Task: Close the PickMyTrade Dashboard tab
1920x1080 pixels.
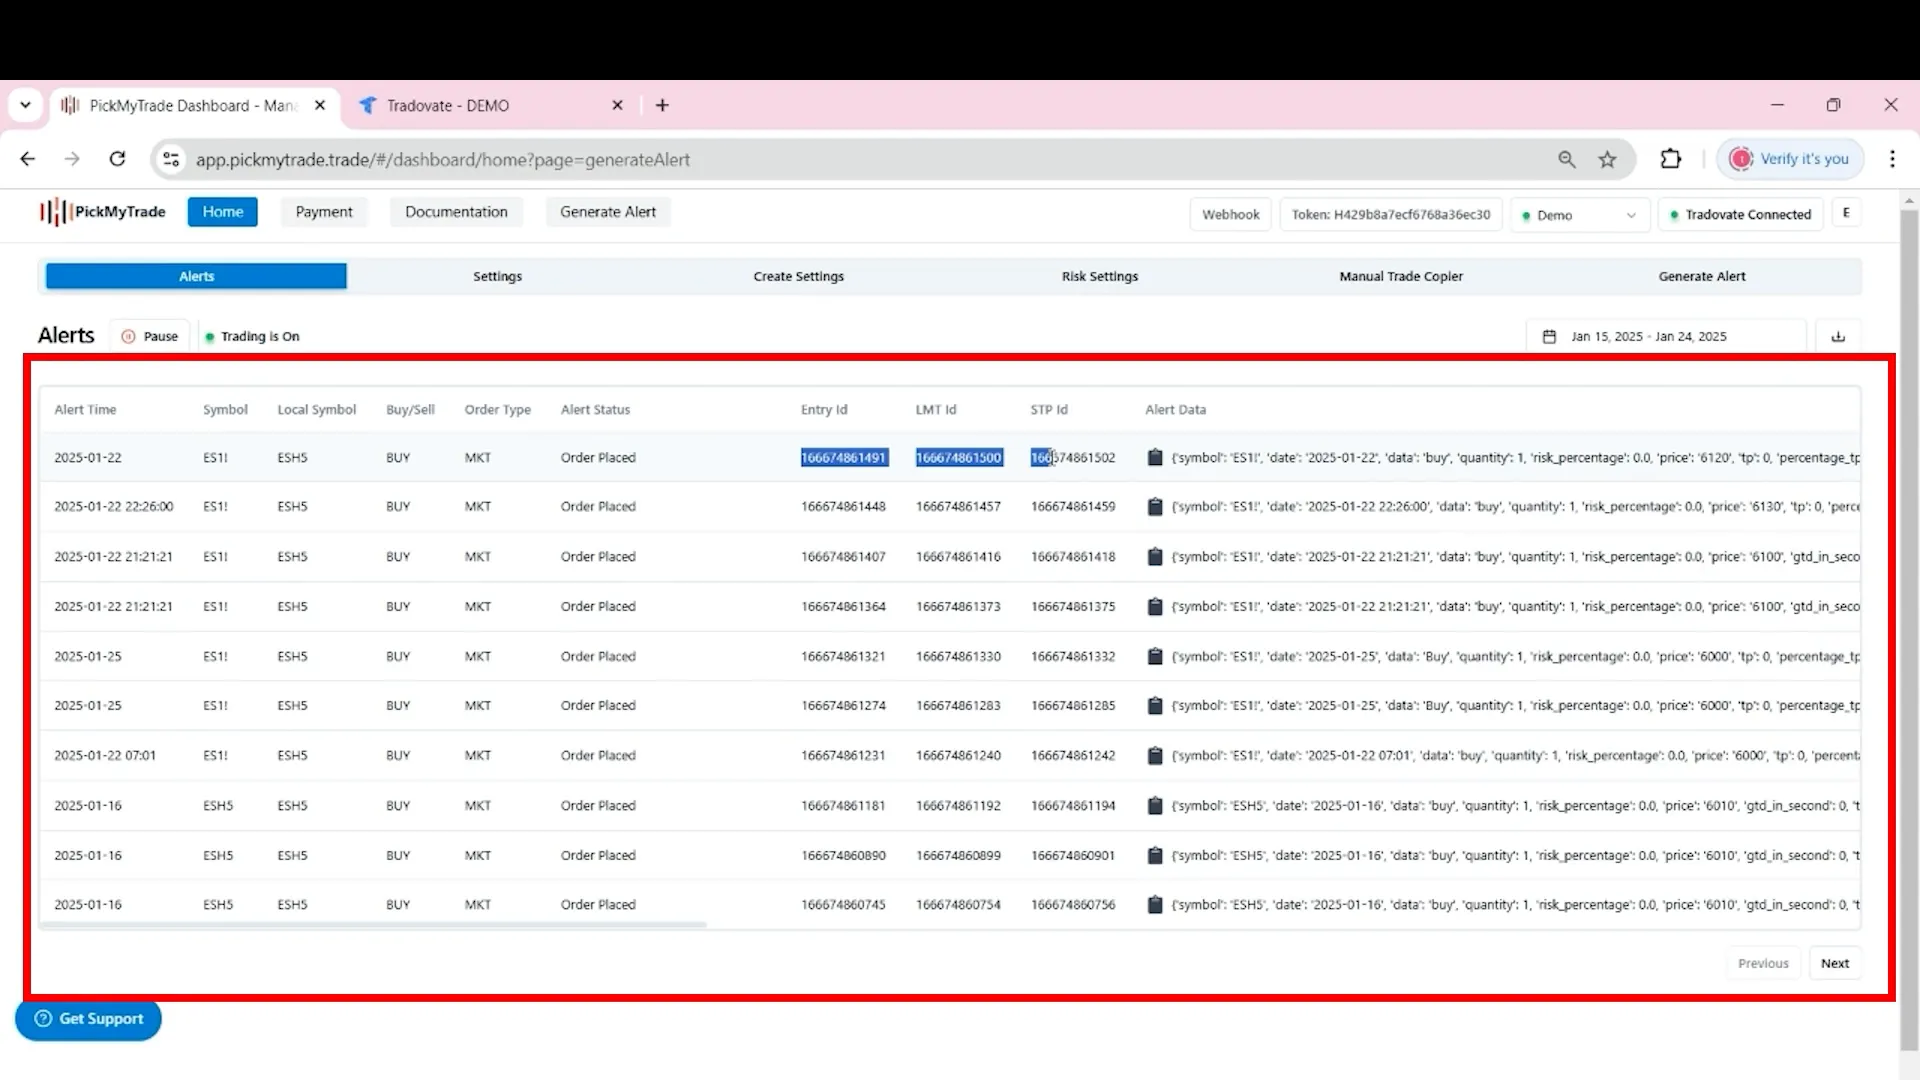Action: coord(320,105)
